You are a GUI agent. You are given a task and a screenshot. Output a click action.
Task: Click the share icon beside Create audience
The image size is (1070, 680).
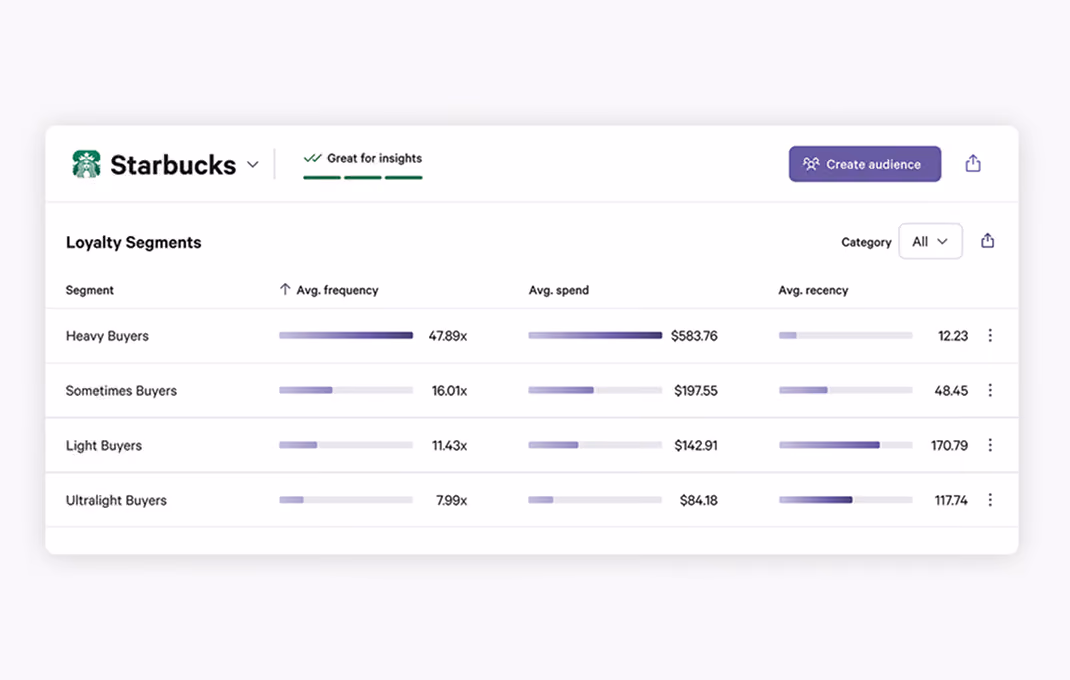[x=973, y=164]
